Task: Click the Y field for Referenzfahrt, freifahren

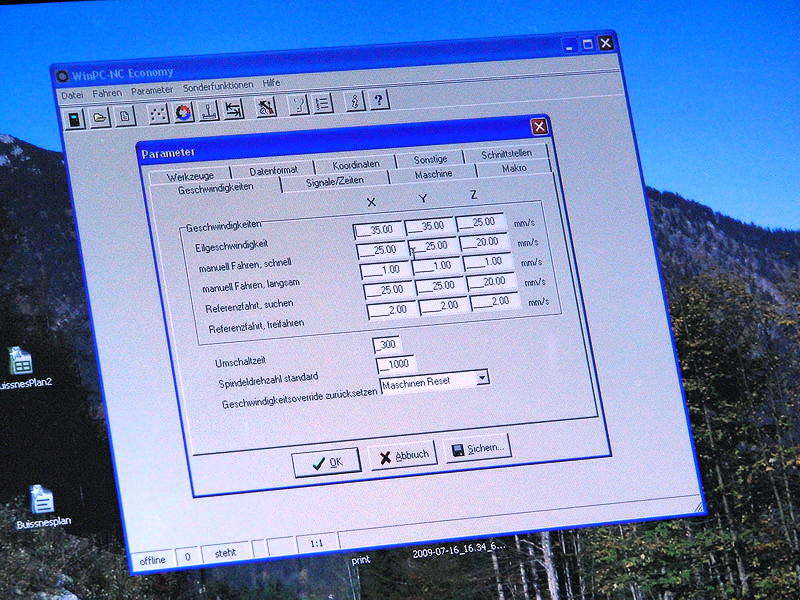Action: point(443,306)
